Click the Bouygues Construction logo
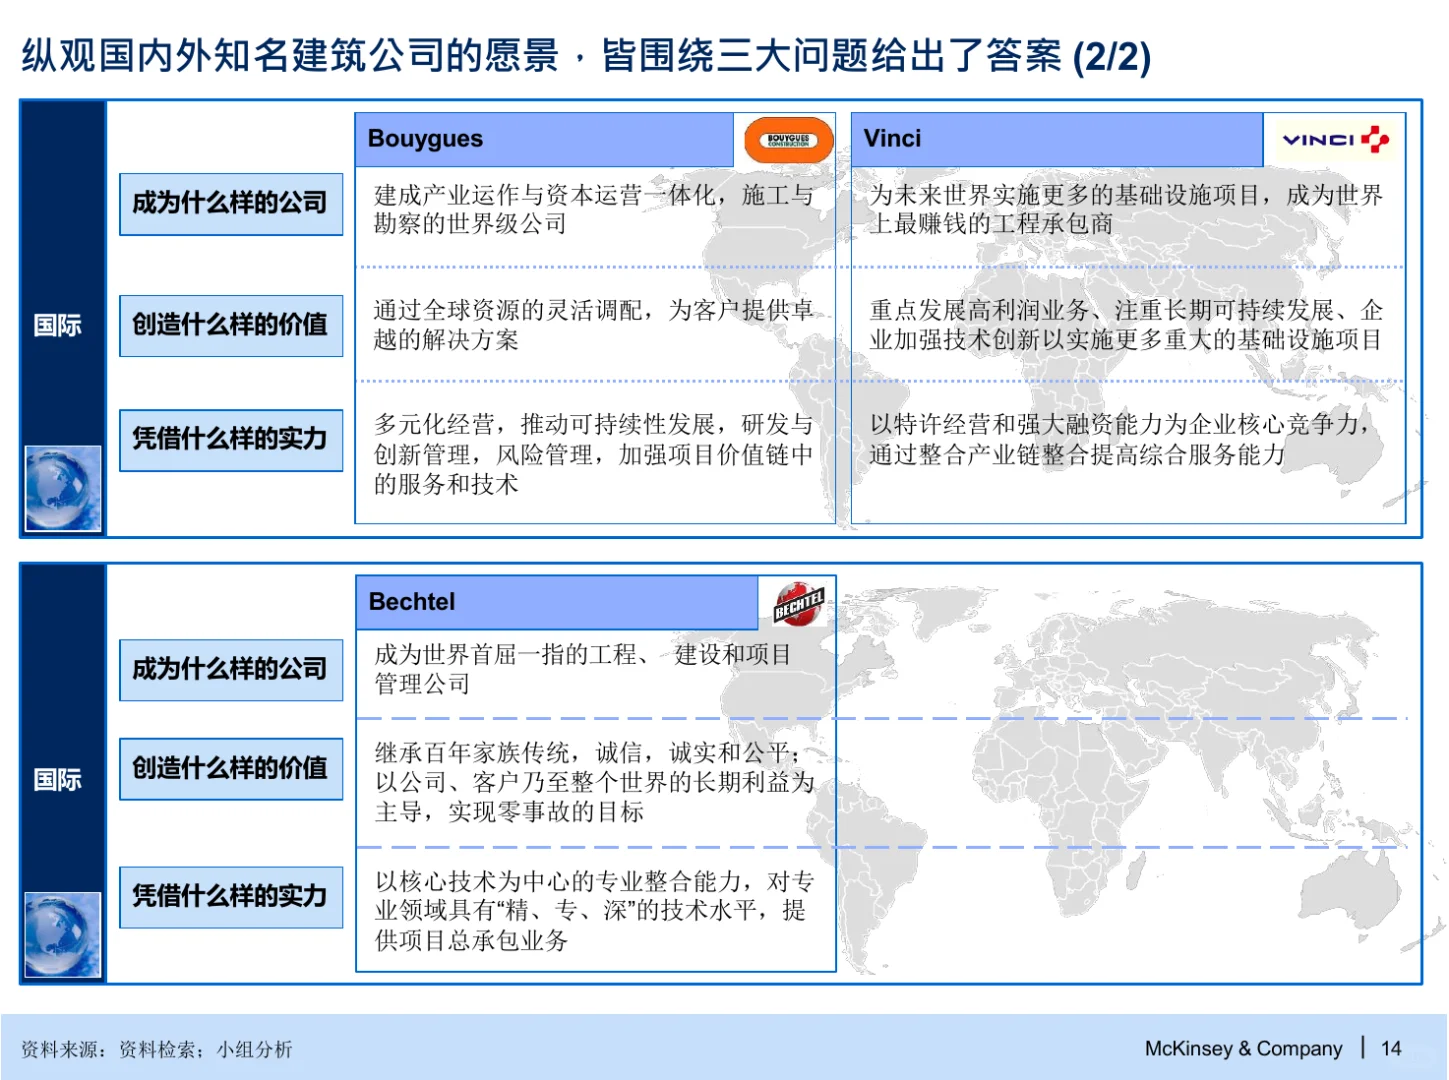This screenshot has height=1080, width=1449. pyautogui.click(x=787, y=140)
